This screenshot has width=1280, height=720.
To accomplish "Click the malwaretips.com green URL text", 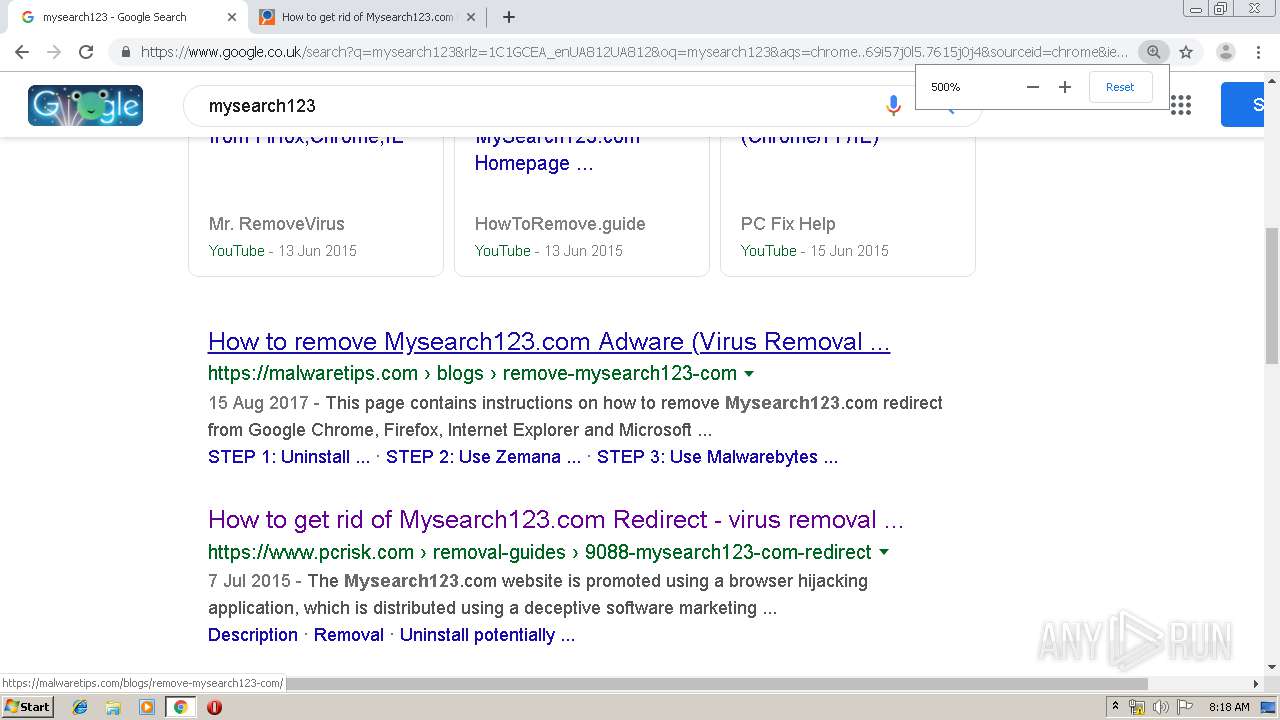I will click(x=472, y=373).
